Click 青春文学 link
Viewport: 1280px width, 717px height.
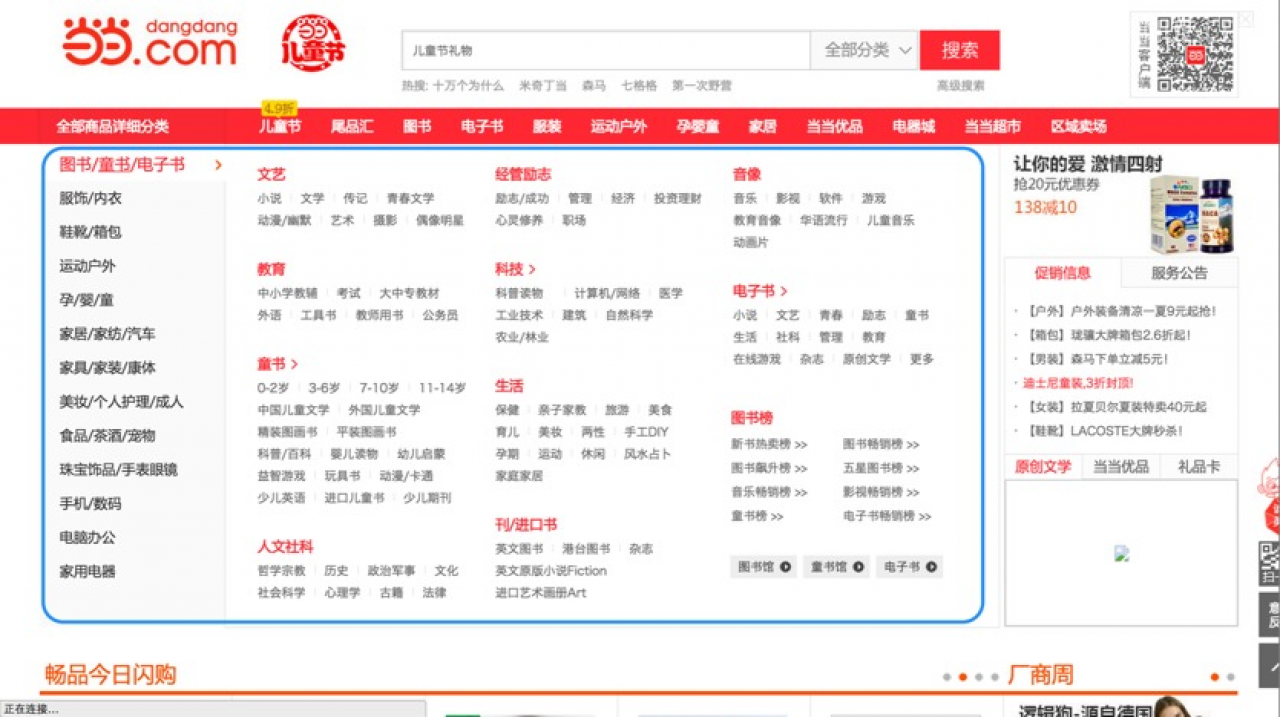(410, 198)
